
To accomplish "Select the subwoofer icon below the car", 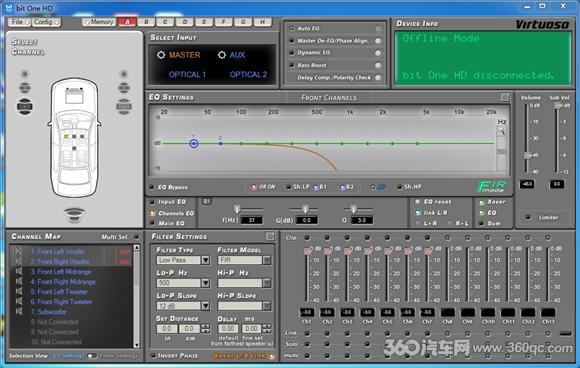I will pos(74,215).
